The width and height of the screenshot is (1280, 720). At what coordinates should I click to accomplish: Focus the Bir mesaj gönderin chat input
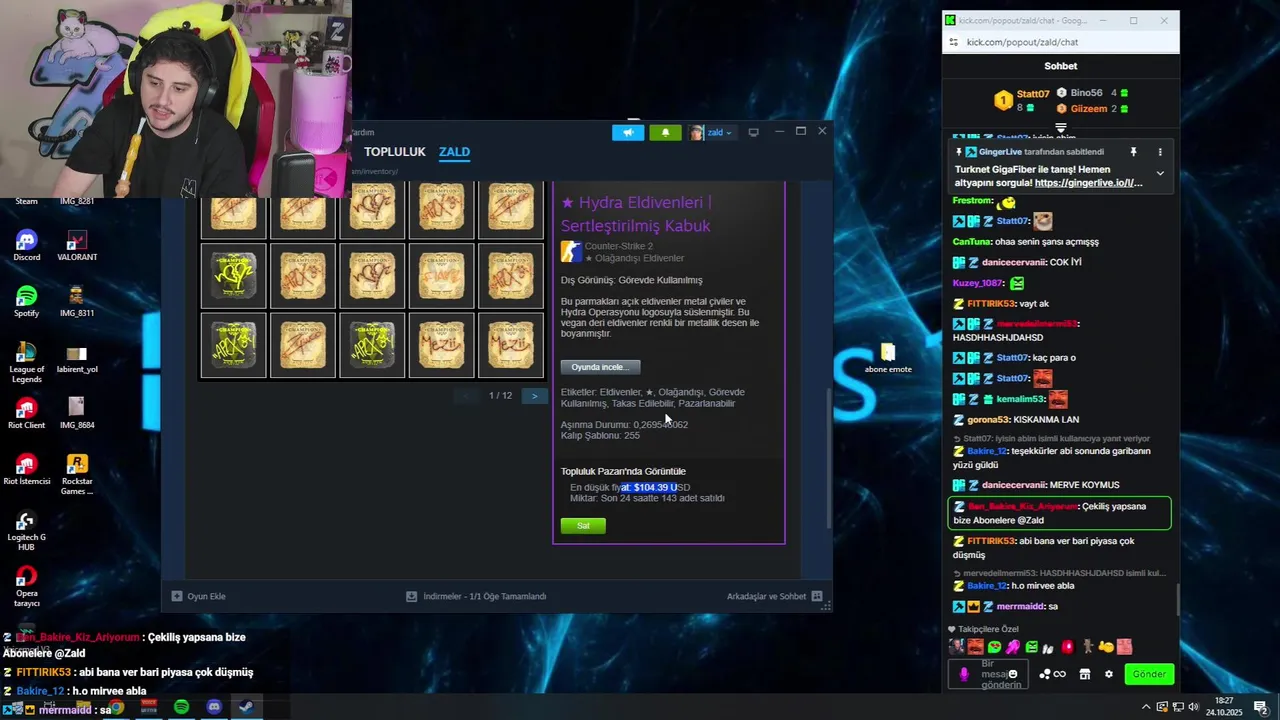click(x=989, y=674)
